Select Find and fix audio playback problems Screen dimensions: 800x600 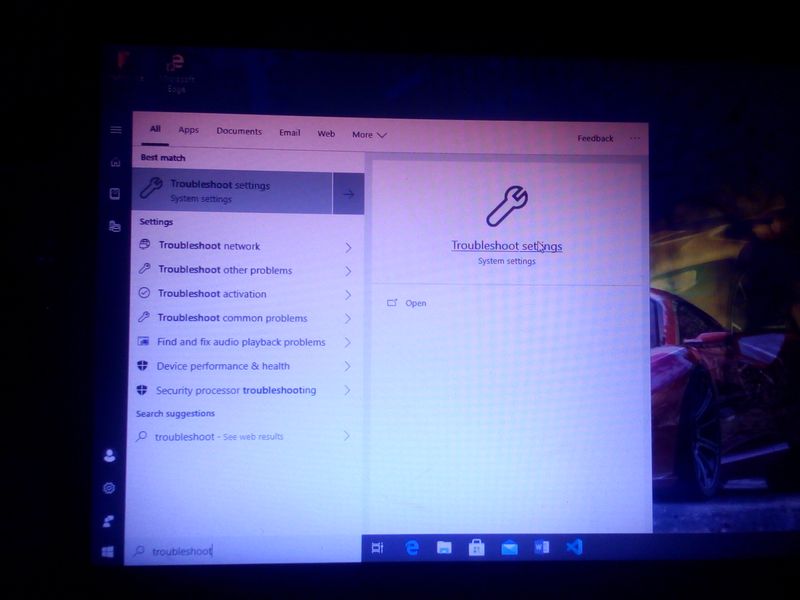tap(240, 342)
